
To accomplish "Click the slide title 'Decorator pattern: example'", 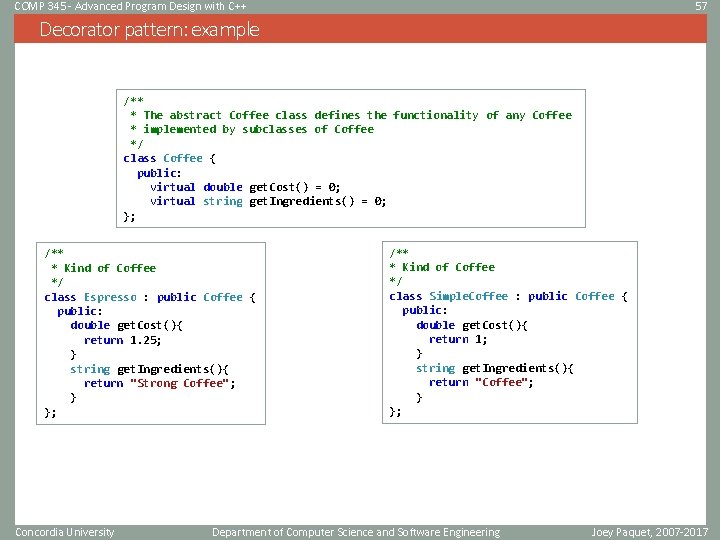I will click(149, 29).
